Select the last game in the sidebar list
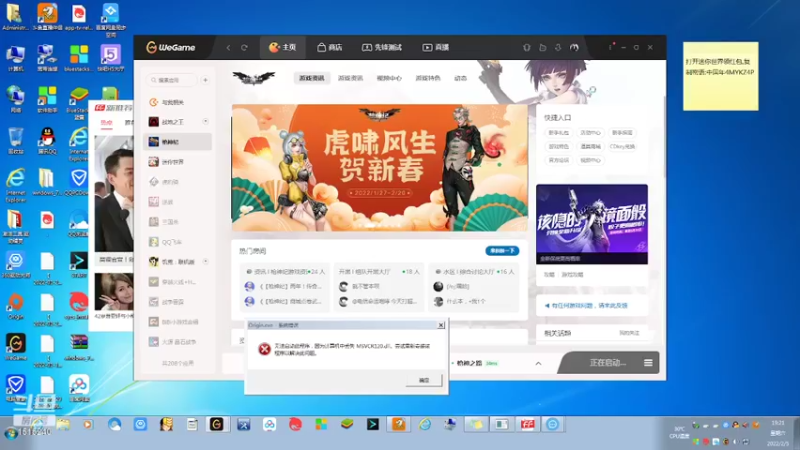The image size is (800, 450). pyautogui.click(x=177, y=342)
